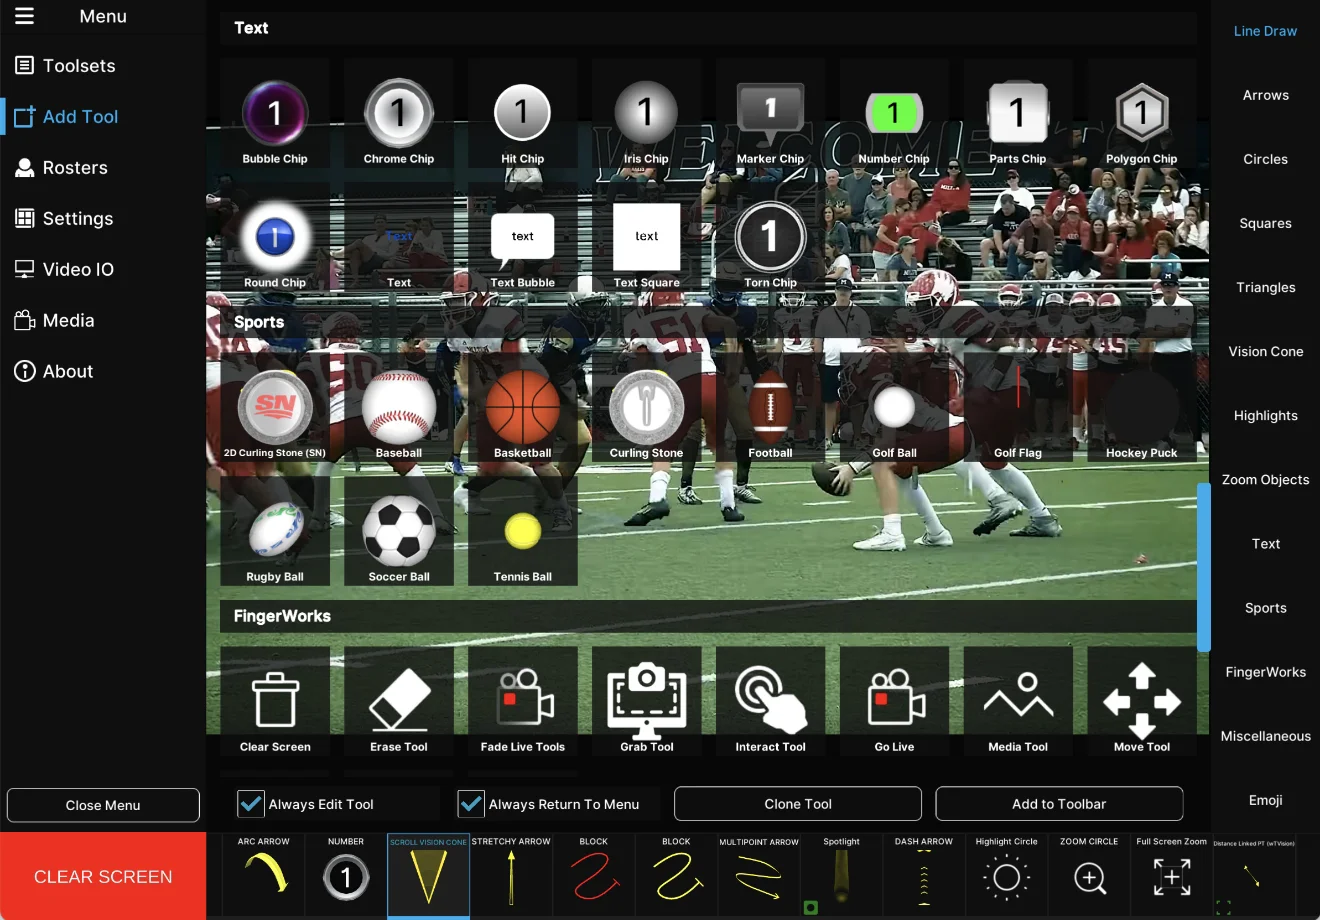
Task: Open the Video IO section
Action: point(78,270)
